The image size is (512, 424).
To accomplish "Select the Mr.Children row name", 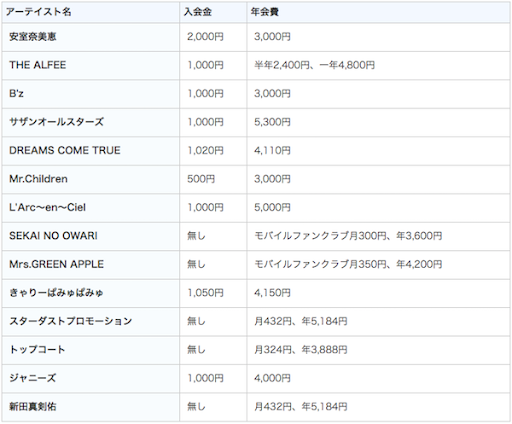I will (38, 179).
